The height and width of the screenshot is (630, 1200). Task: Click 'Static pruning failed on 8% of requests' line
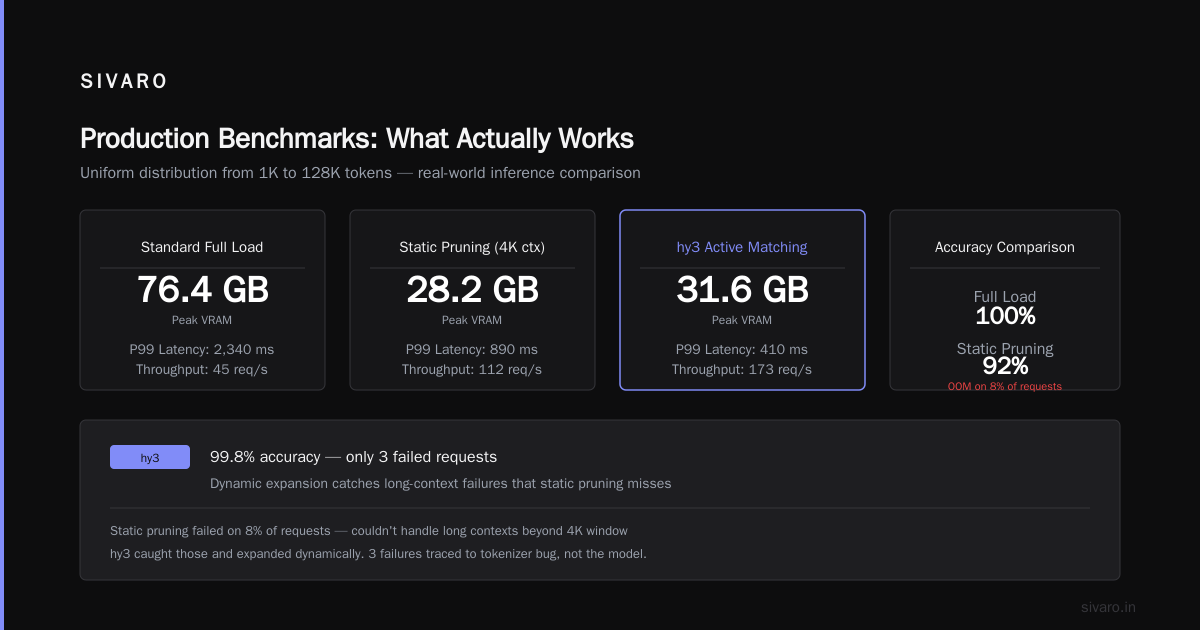[x=369, y=531]
